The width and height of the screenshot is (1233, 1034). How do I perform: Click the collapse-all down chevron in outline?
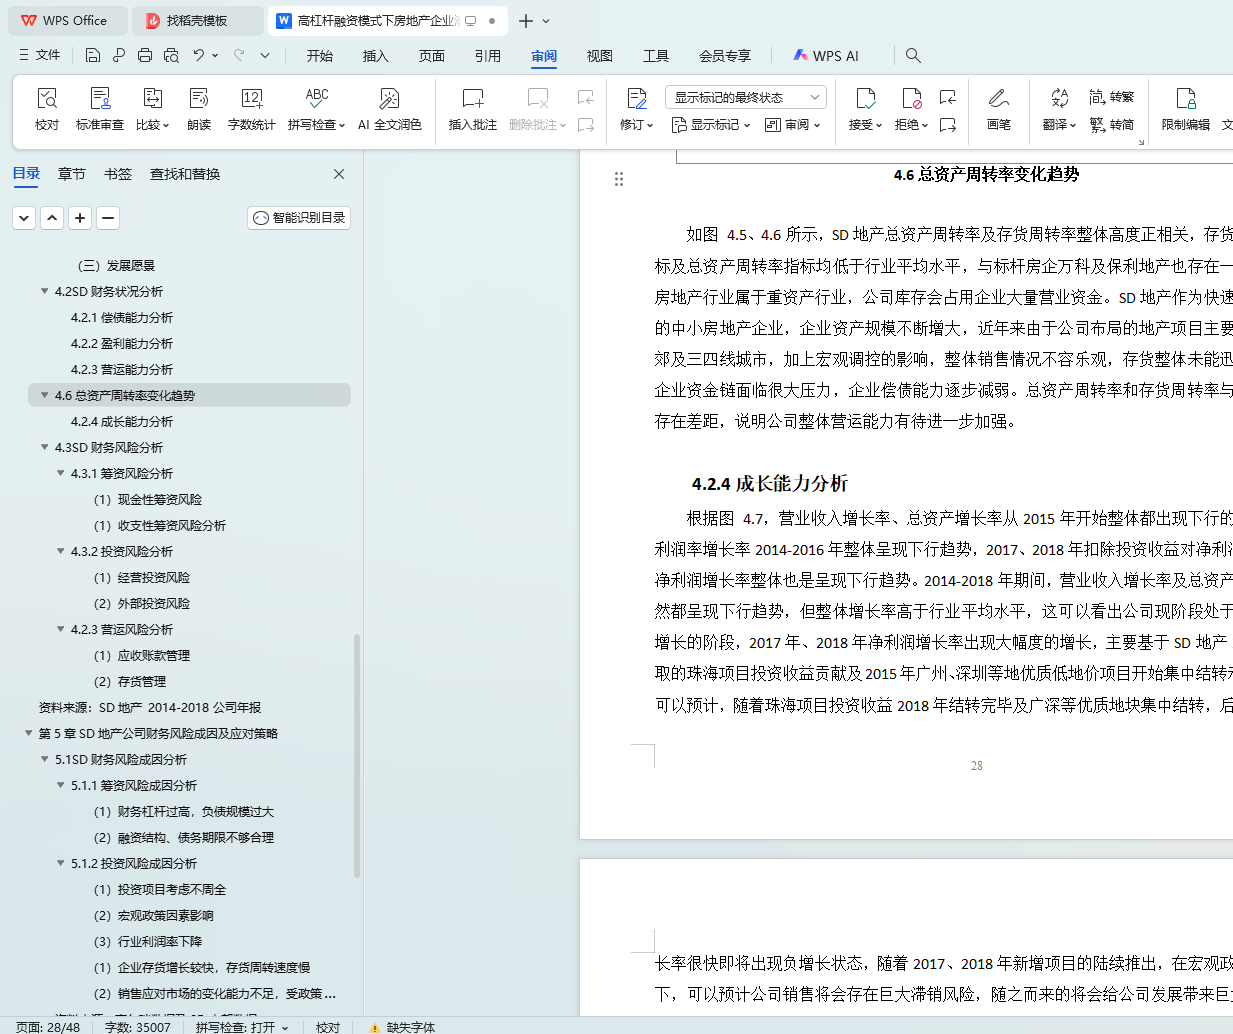(24, 217)
